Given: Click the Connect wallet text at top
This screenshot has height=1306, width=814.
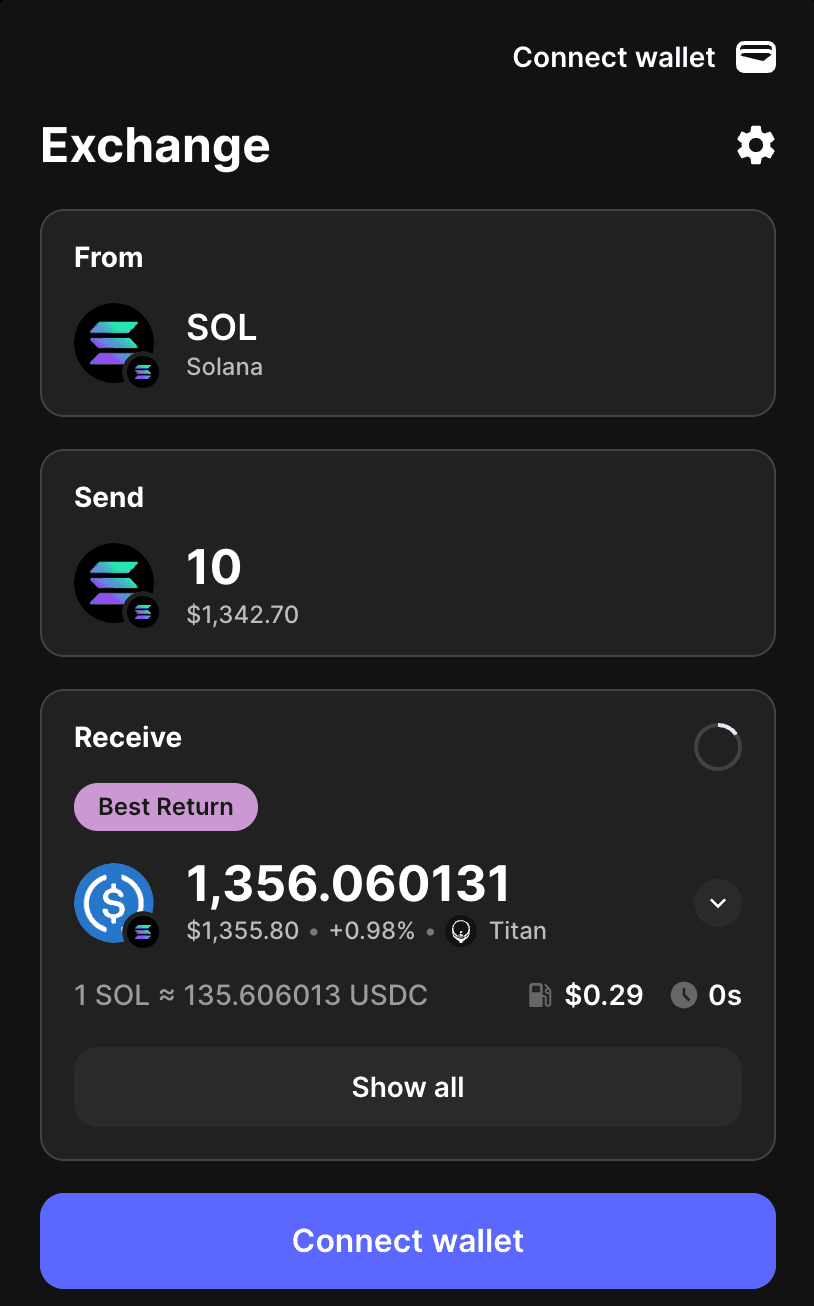Looking at the screenshot, I should pyautogui.click(x=613, y=58).
